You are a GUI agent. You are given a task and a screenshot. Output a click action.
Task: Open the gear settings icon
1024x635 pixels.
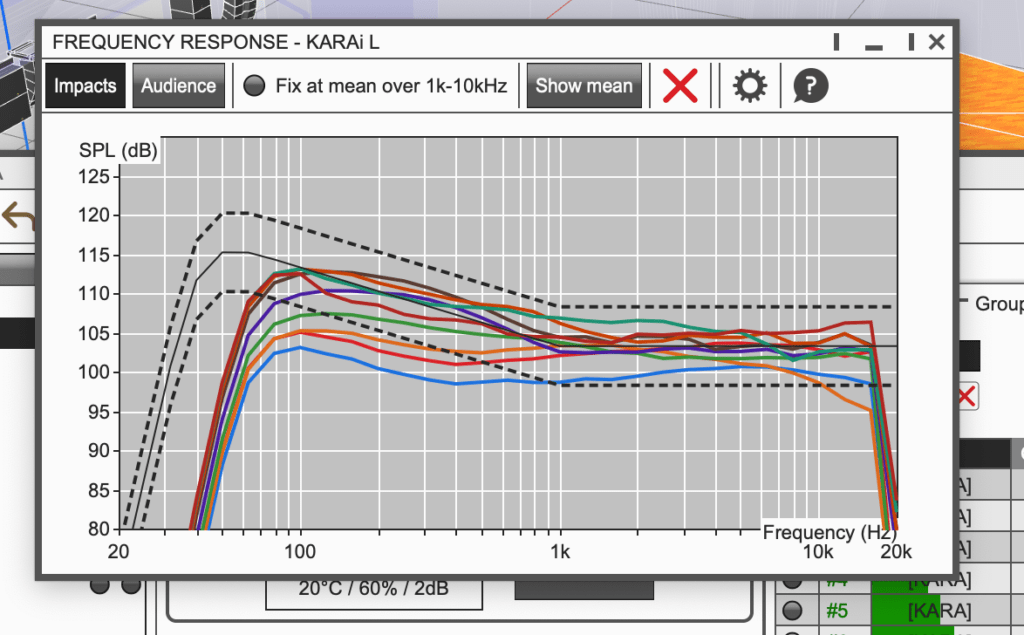click(x=749, y=86)
